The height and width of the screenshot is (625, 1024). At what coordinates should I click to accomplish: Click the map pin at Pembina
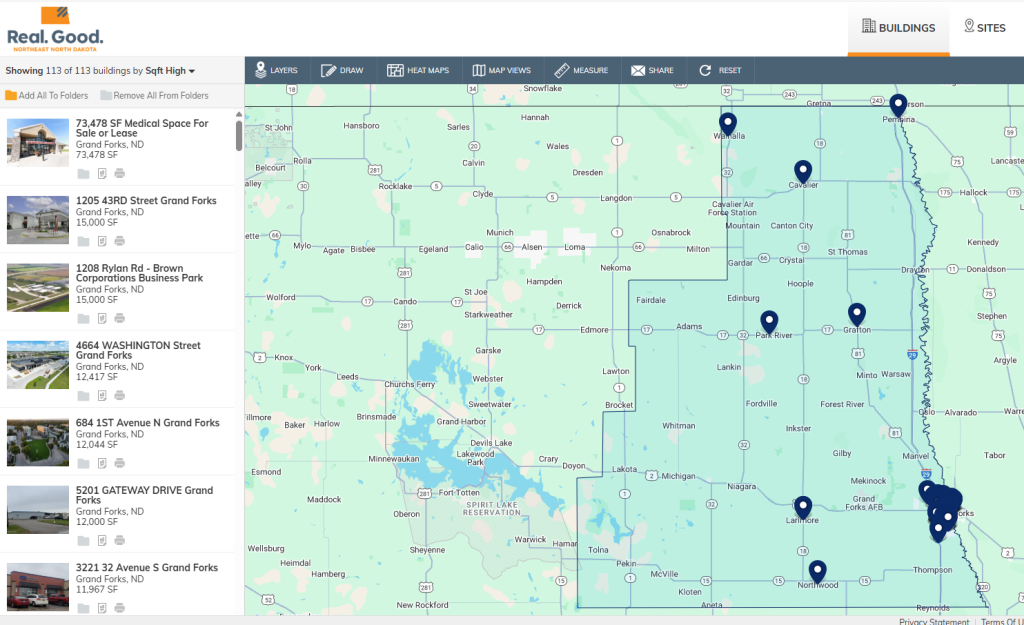click(x=898, y=104)
